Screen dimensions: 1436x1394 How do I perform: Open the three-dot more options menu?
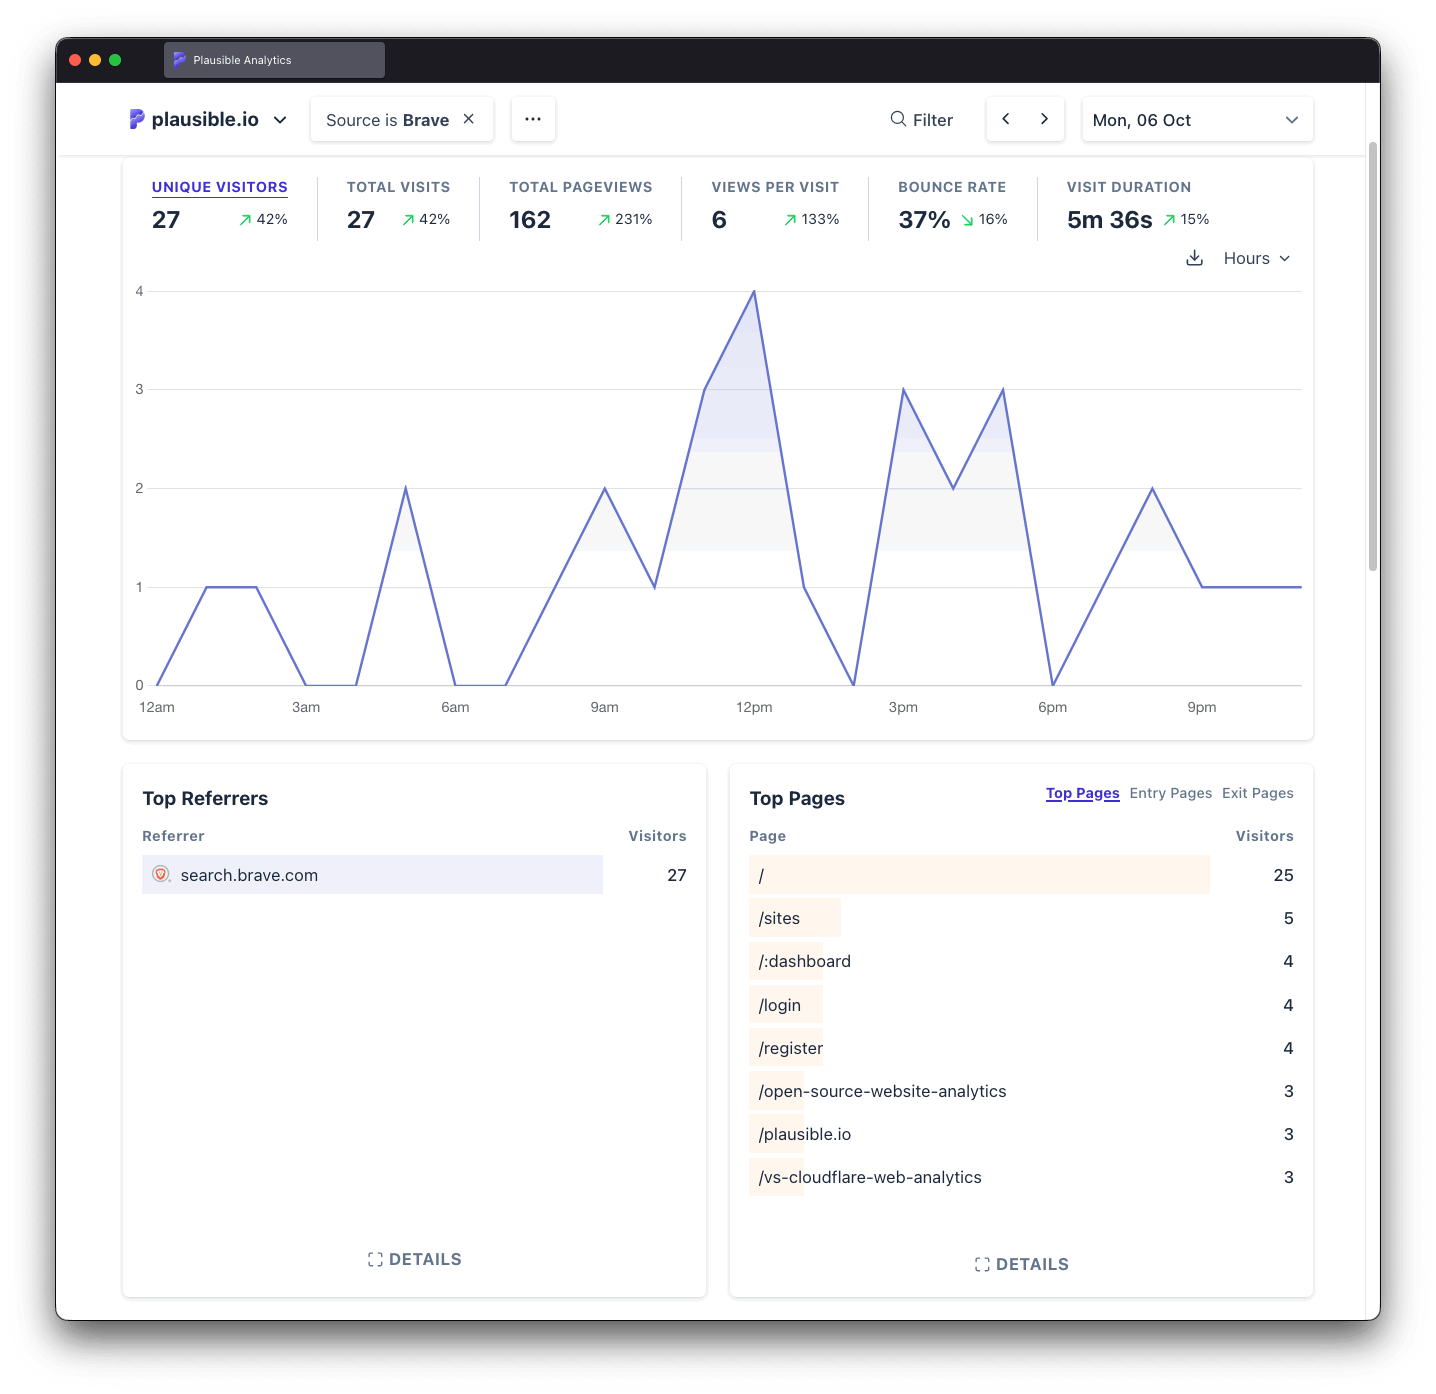(x=533, y=119)
